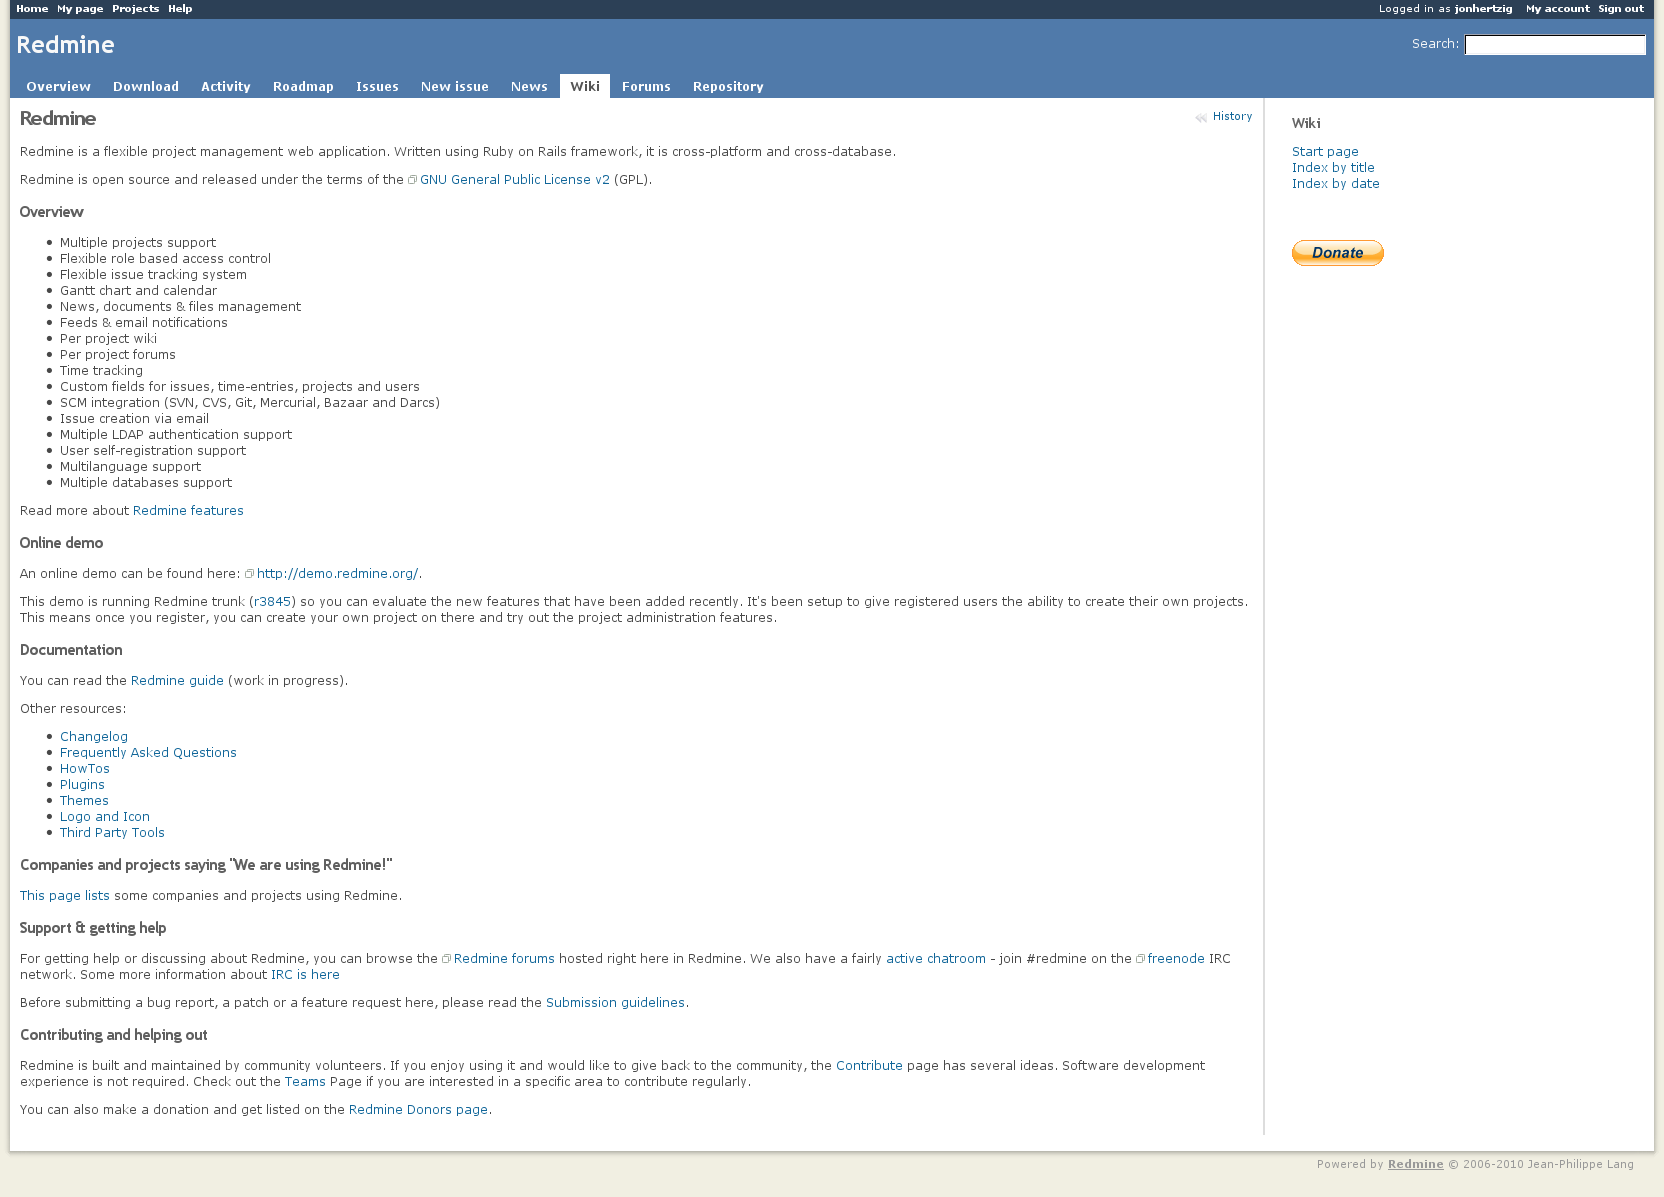Screen dimensions: 1664x1197
Task: Click the Redmine header title
Action: coord(65,45)
